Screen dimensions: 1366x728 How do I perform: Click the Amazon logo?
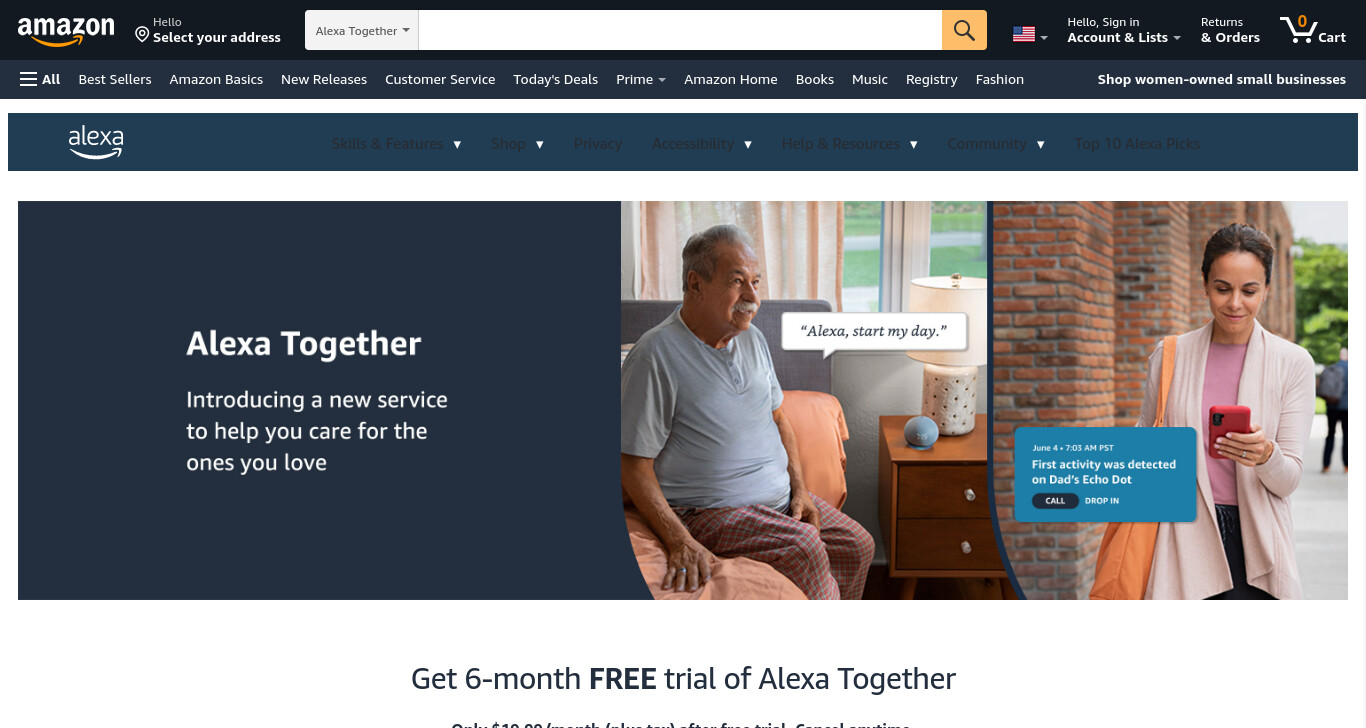coord(66,31)
